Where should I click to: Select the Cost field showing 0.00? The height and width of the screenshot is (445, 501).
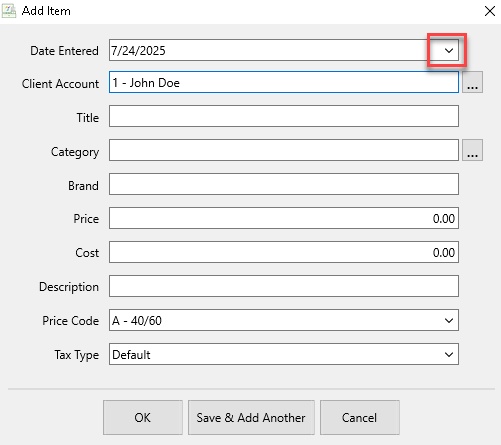coord(284,252)
